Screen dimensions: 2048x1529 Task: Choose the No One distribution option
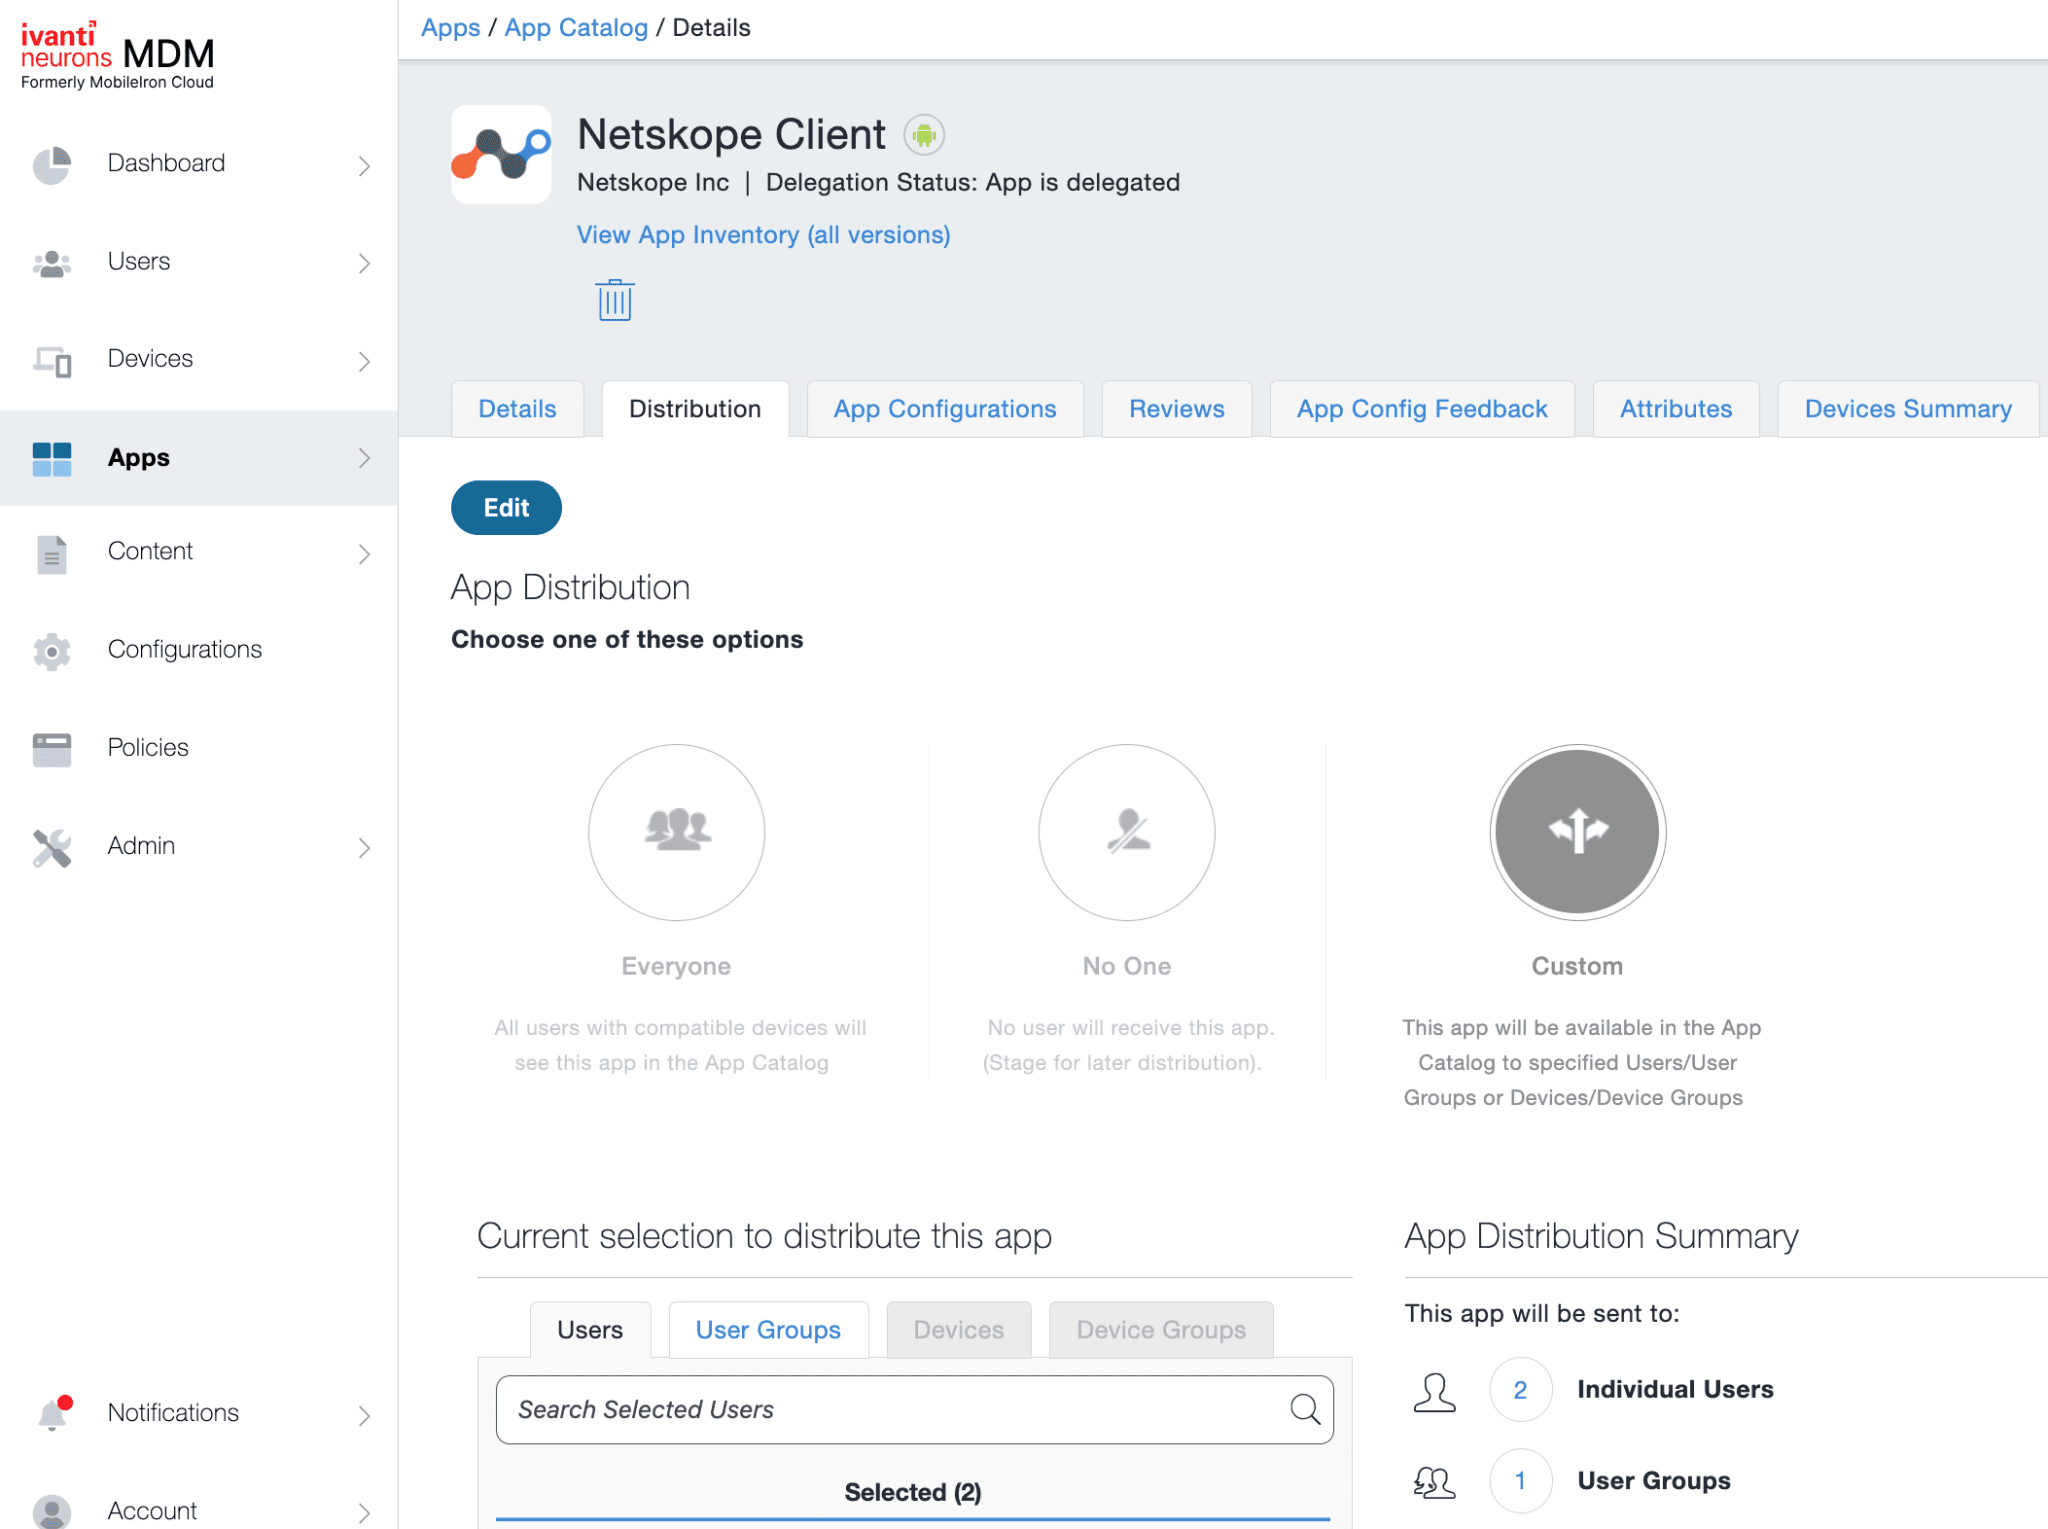pyautogui.click(x=1126, y=833)
